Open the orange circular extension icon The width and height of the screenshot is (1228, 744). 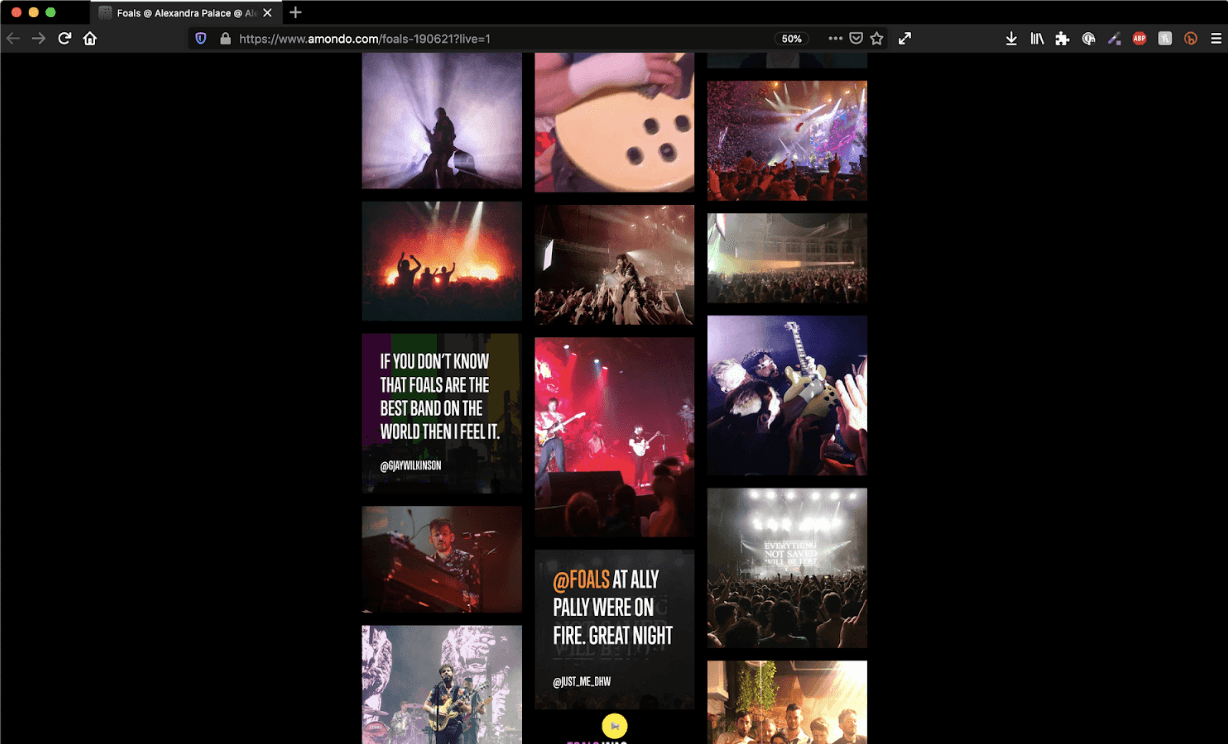point(1190,38)
